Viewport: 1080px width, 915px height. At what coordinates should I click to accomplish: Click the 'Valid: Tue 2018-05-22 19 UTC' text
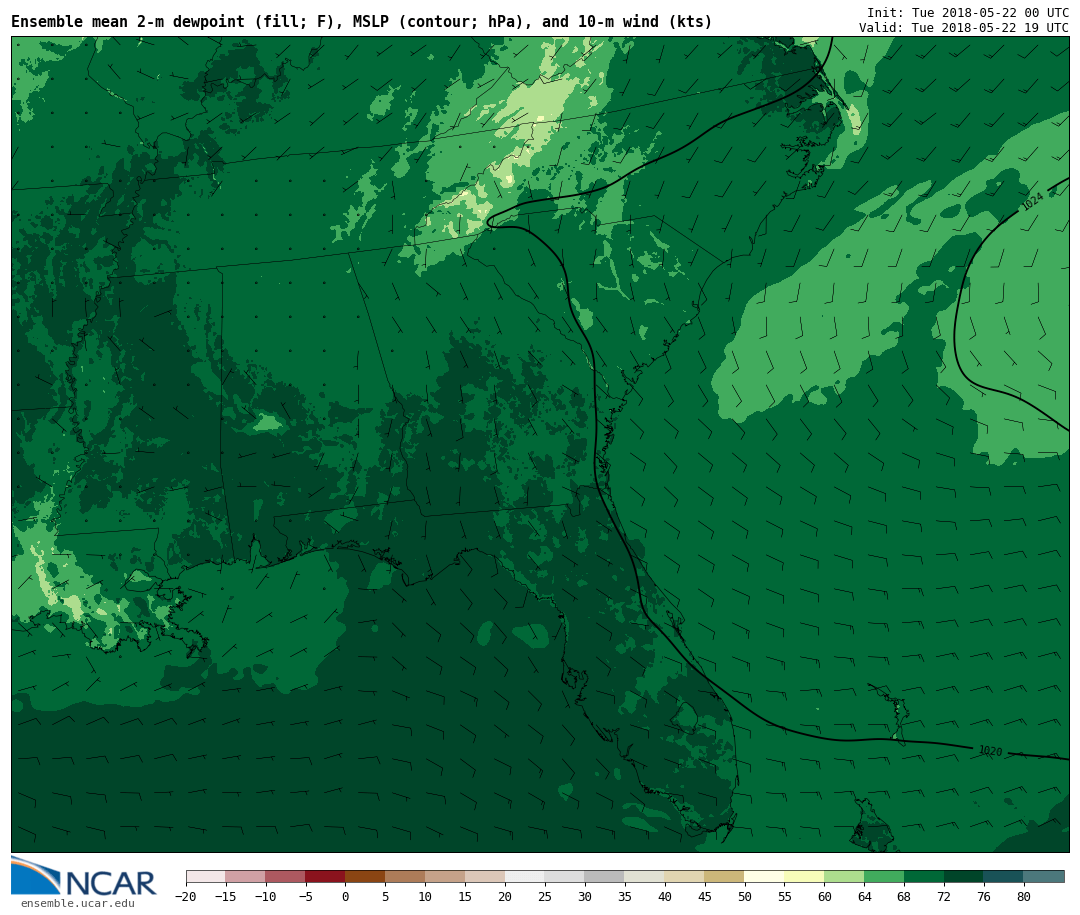964,28
